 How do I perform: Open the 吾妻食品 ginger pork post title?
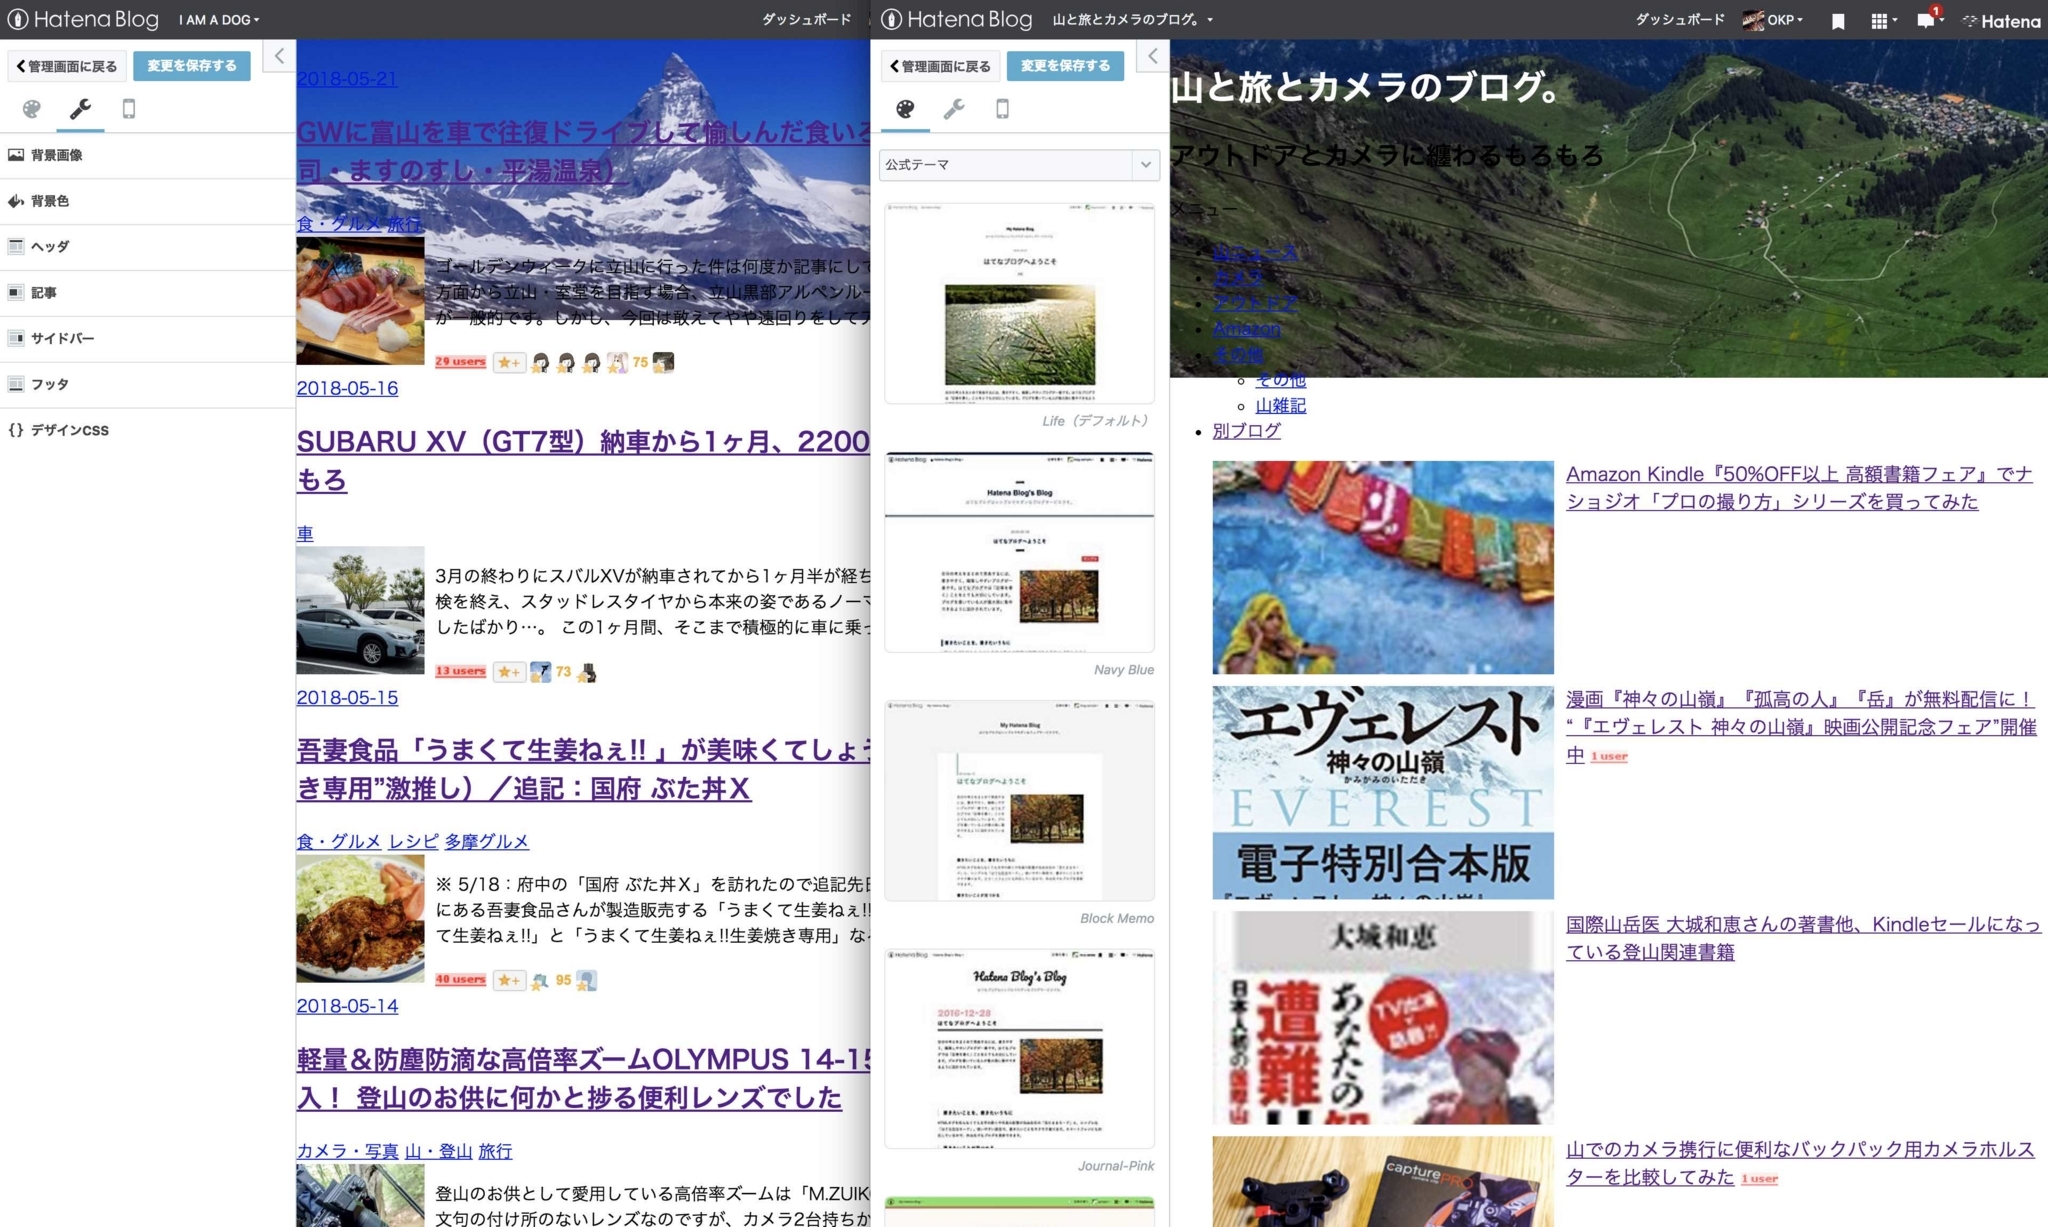click(583, 769)
